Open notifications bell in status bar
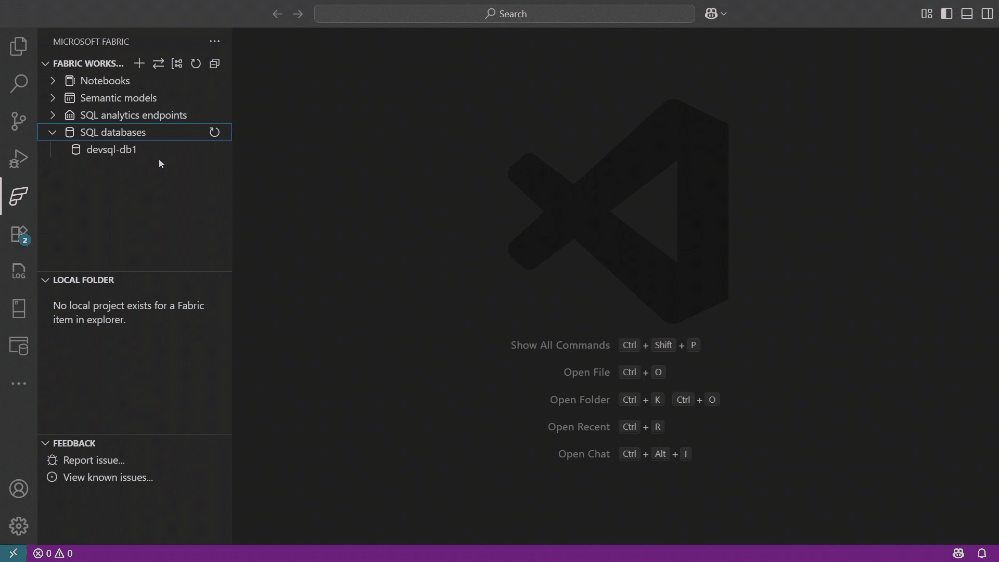This screenshot has width=999, height=562. (x=982, y=553)
